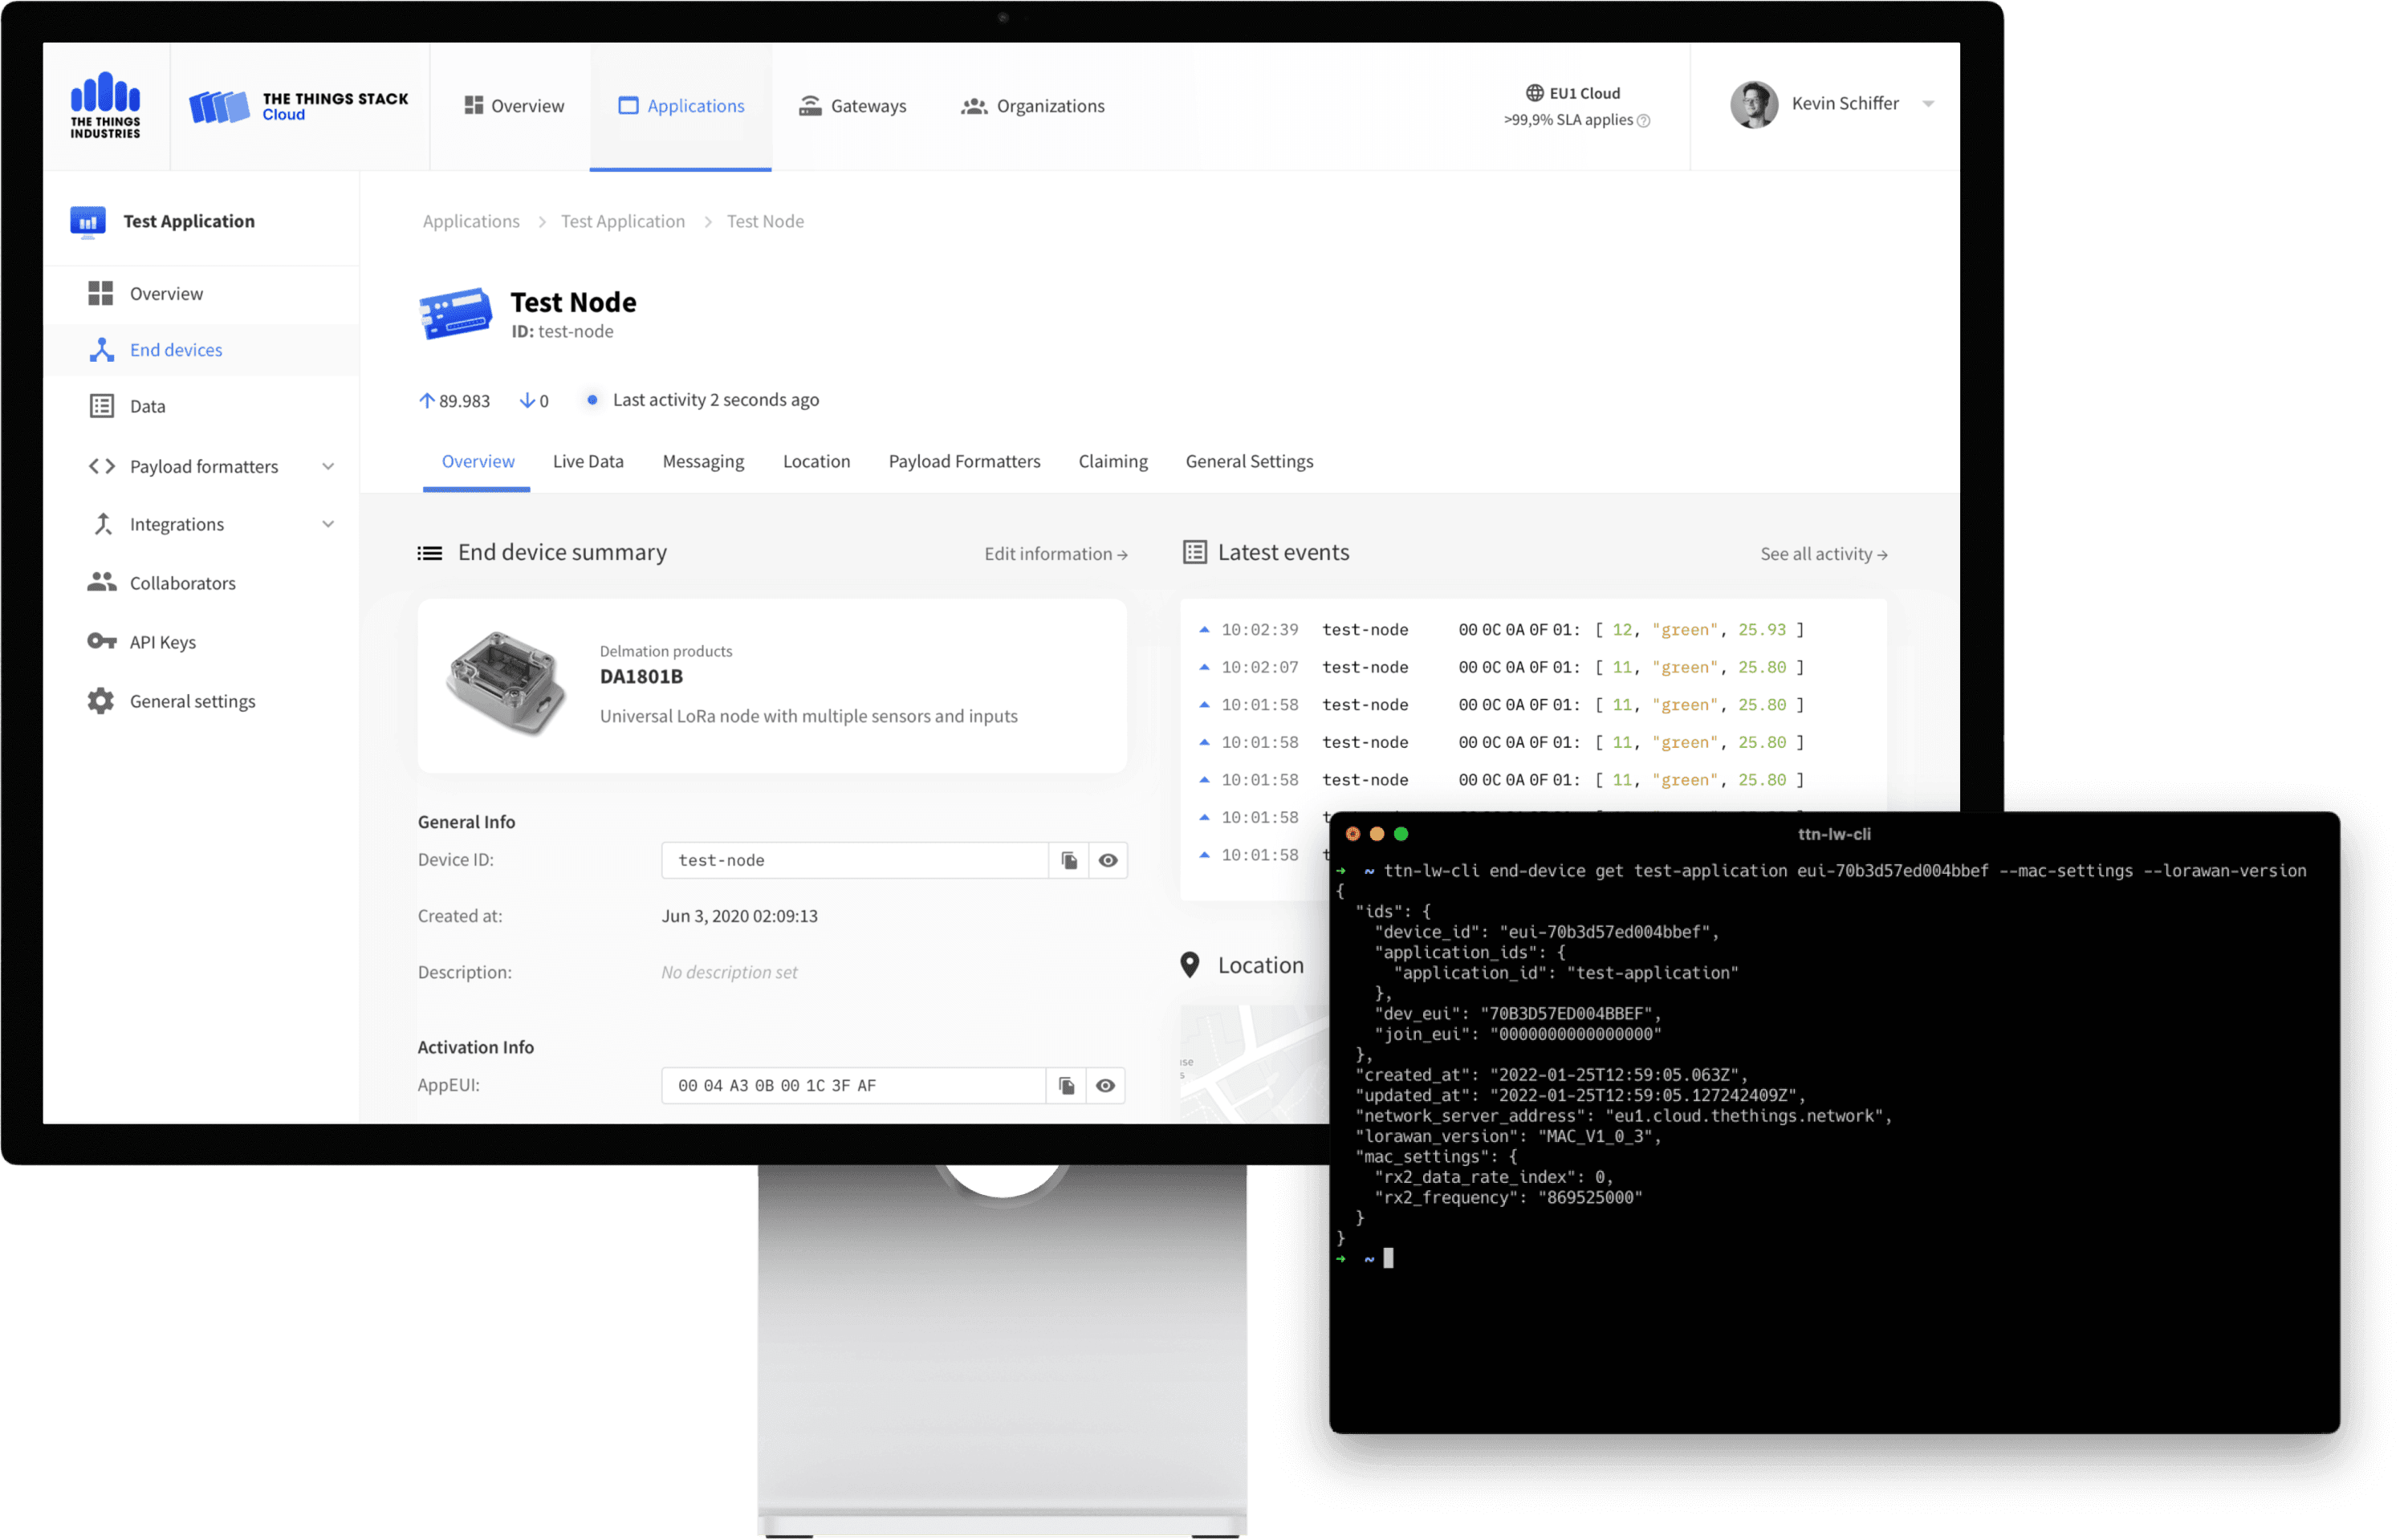Click Edit information link
This screenshot has width=2408, height=1540.
tap(1055, 554)
